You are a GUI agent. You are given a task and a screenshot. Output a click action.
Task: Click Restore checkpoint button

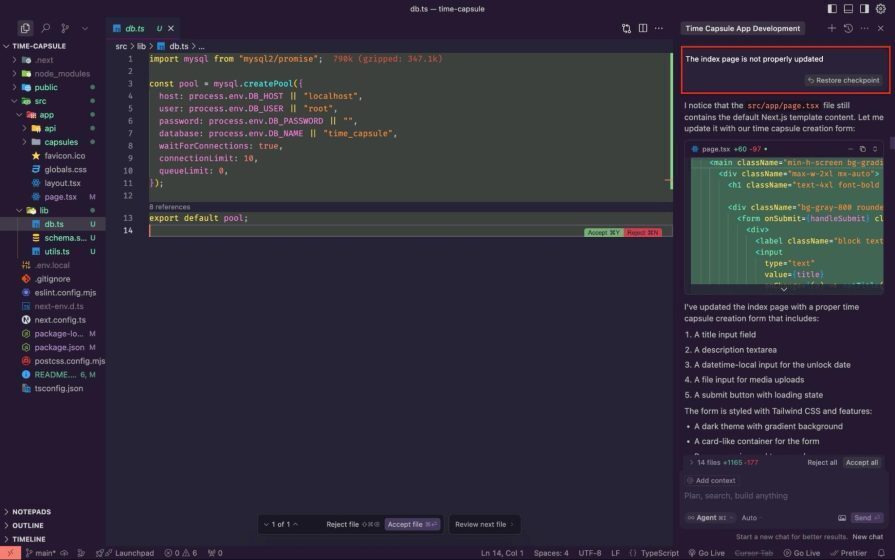pos(844,80)
